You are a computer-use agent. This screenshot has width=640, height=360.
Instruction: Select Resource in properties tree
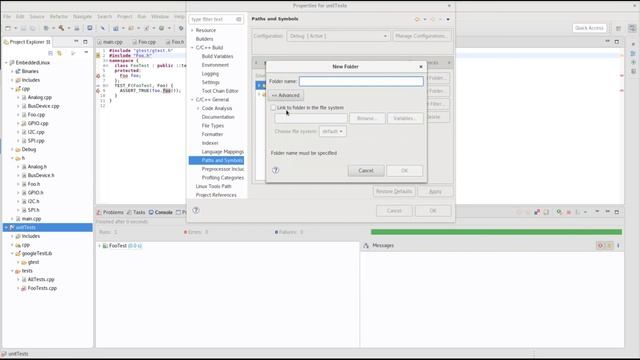[x=206, y=30]
